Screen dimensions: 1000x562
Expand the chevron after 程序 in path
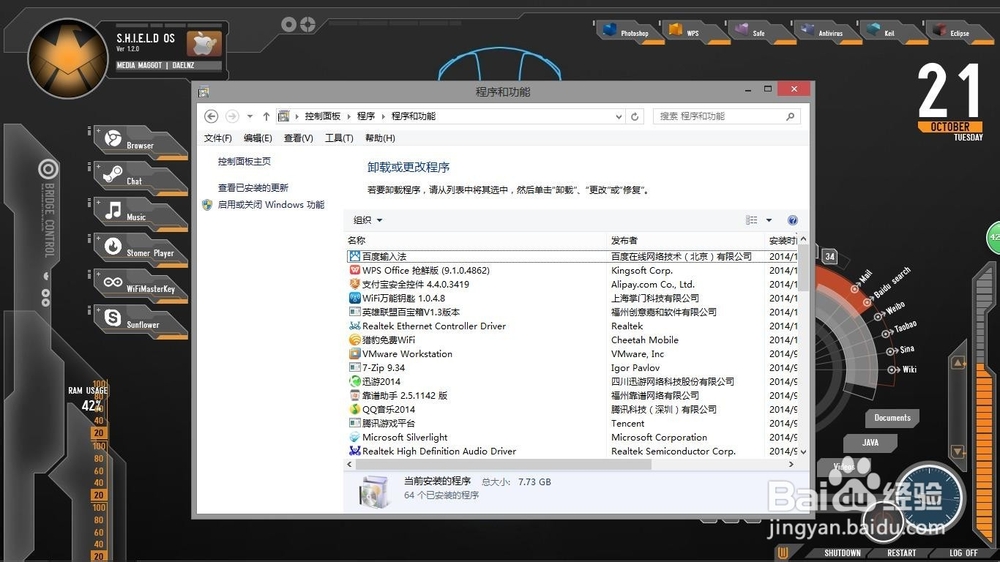pyautogui.click(x=383, y=116)
